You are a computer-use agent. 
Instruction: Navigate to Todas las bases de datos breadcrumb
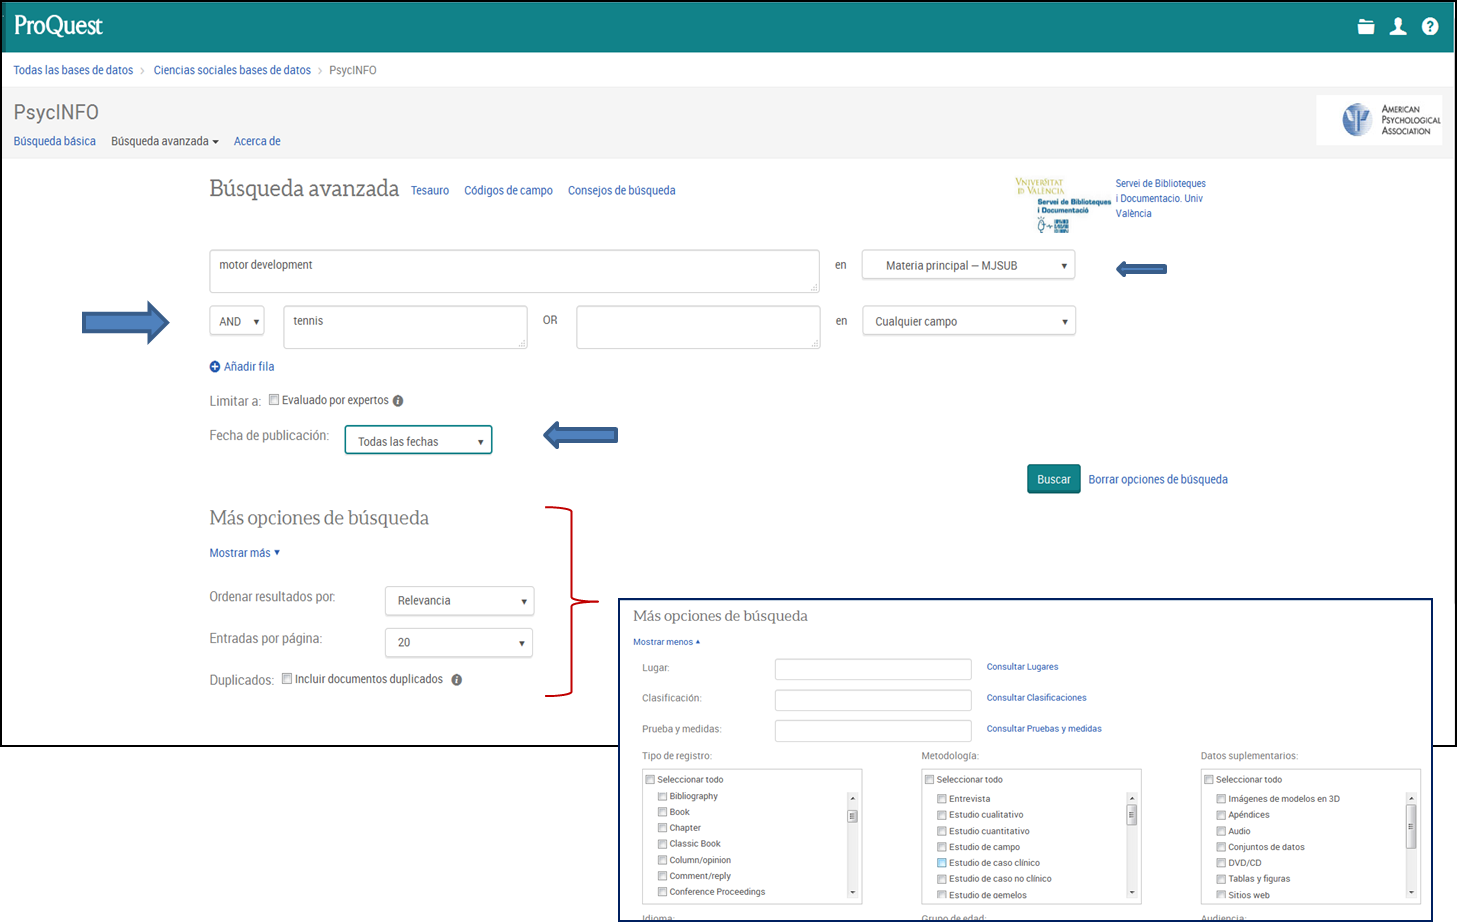[73, 70]
